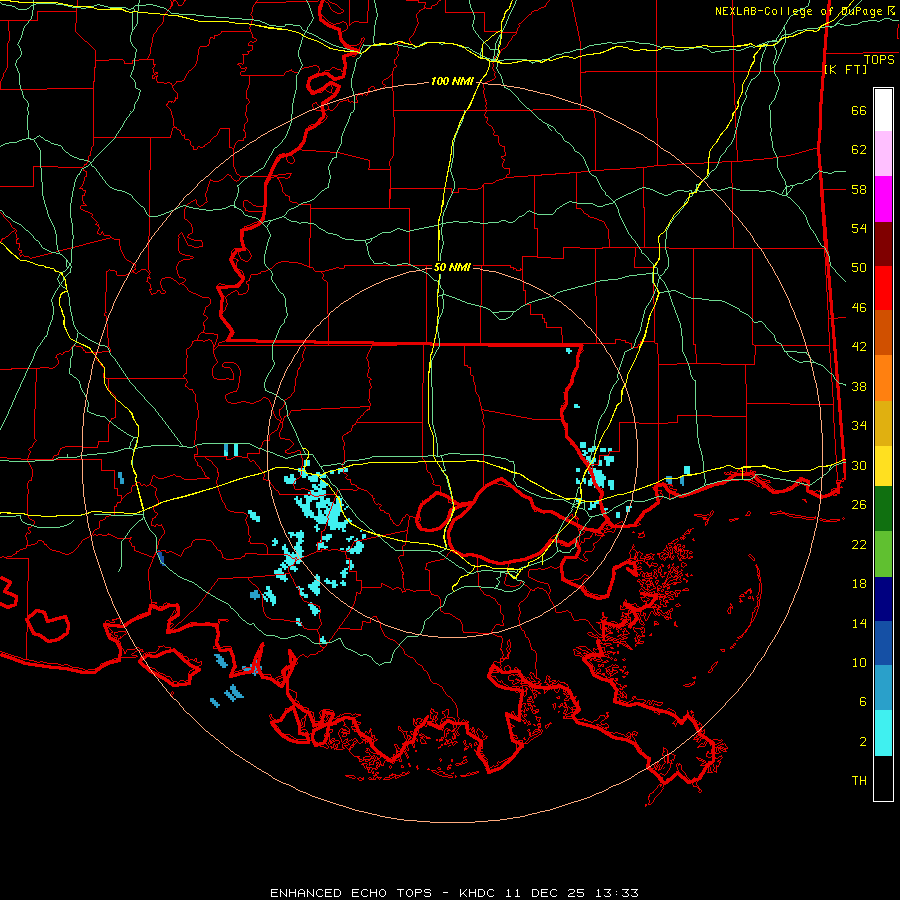This screenshot has height=900, width=900.
Task: Click the medium blue legend swatch
Action: (883, 643)
